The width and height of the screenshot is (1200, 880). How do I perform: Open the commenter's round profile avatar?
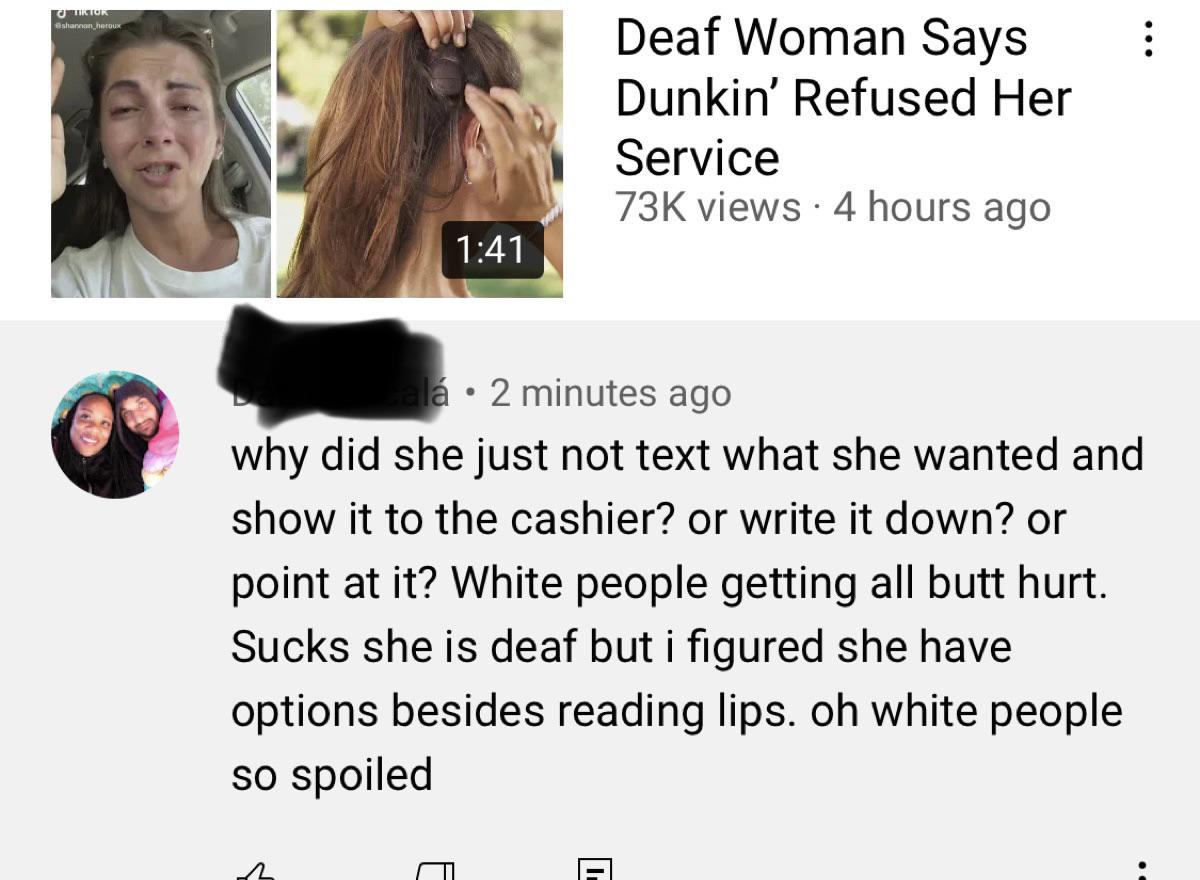[x=115, y=435]
